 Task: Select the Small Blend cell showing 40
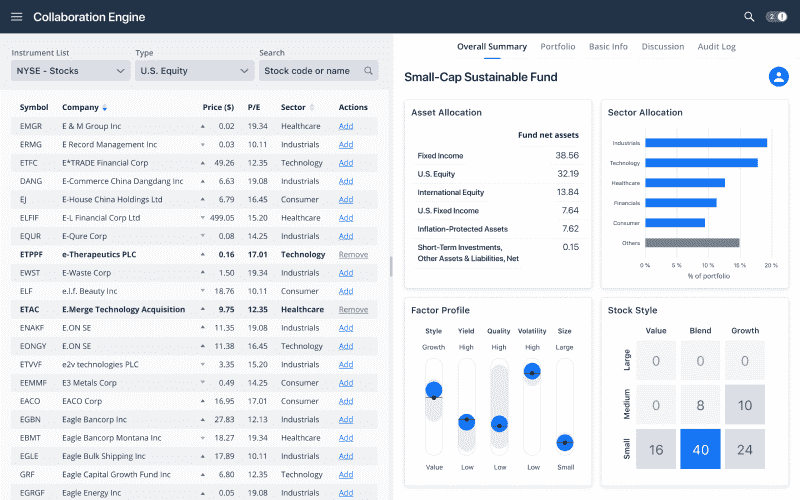700,450
